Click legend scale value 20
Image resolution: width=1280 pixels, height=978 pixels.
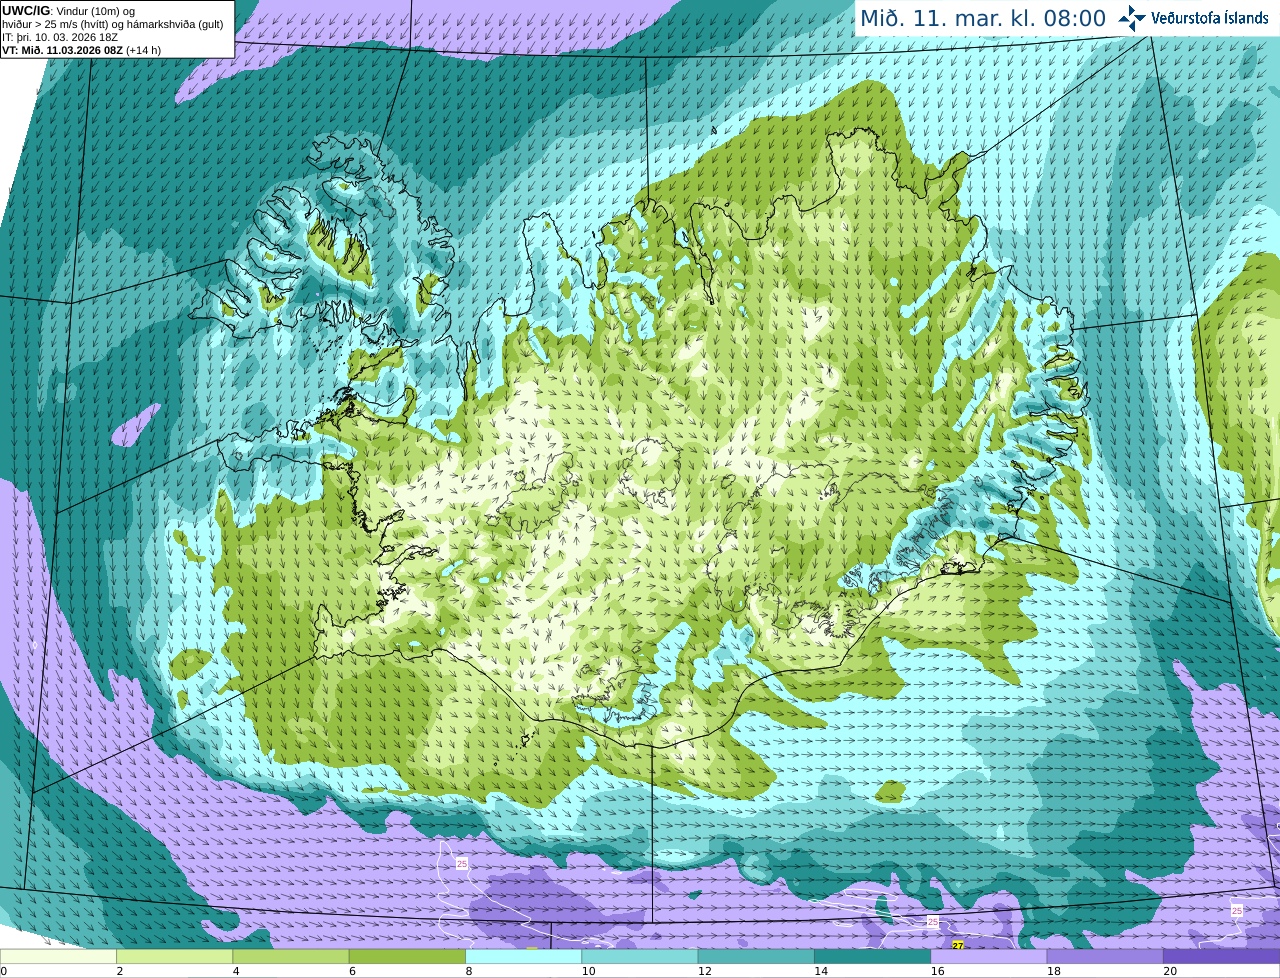1170,971
